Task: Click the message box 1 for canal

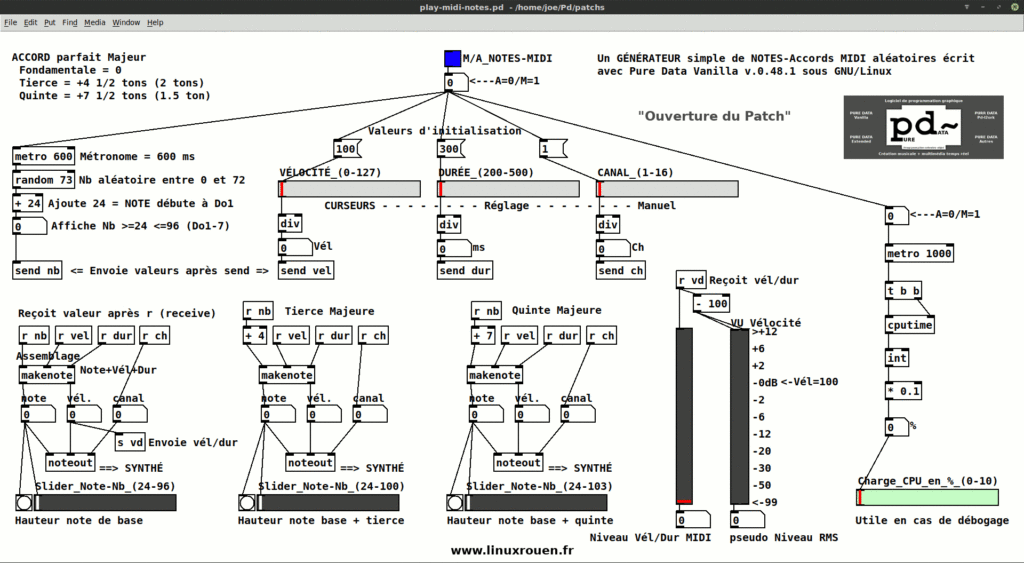Action: 552,149
